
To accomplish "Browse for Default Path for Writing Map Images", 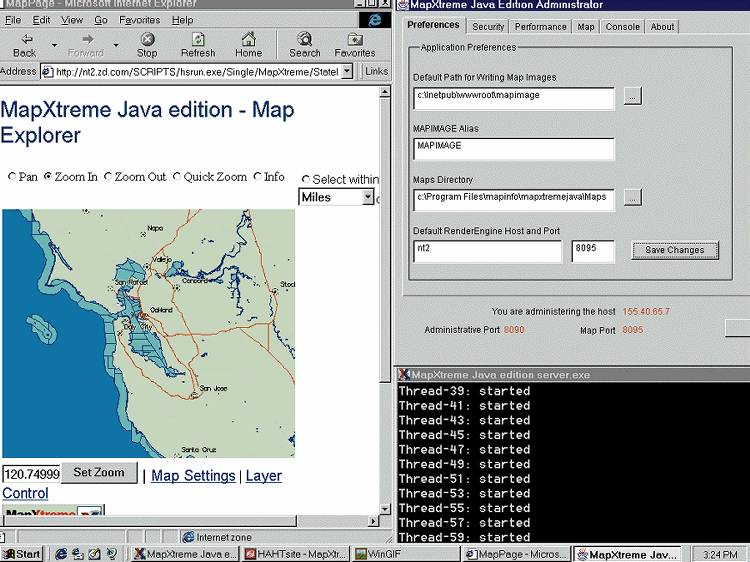I will (633, 96).
